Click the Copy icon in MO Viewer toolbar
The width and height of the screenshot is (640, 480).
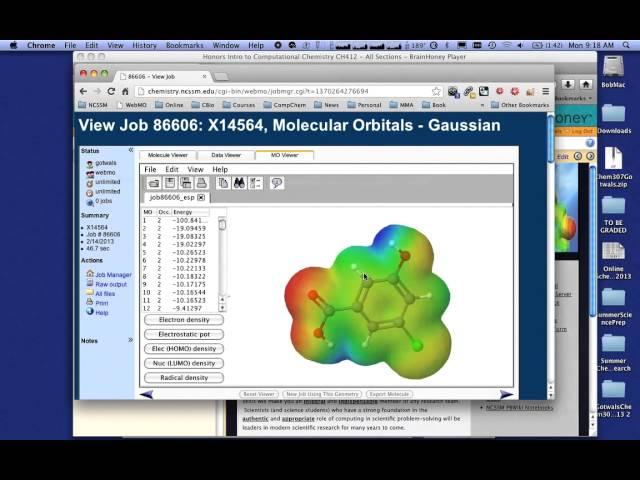click(223, 183)
